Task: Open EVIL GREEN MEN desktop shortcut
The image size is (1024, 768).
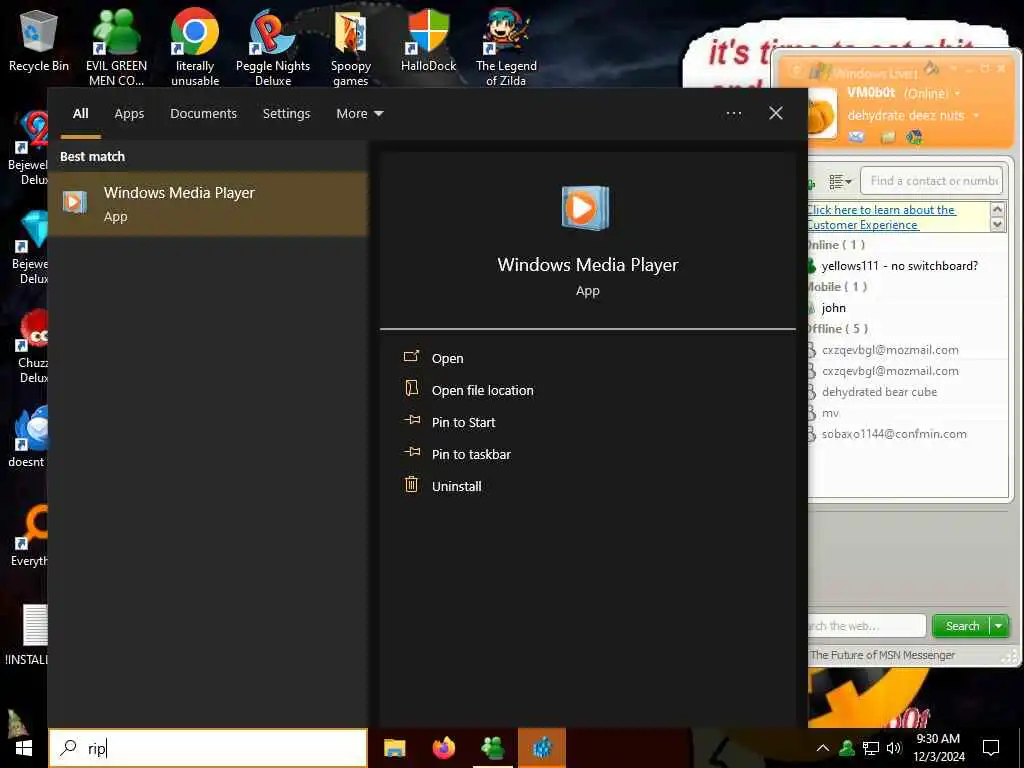Action: (116, 47)
